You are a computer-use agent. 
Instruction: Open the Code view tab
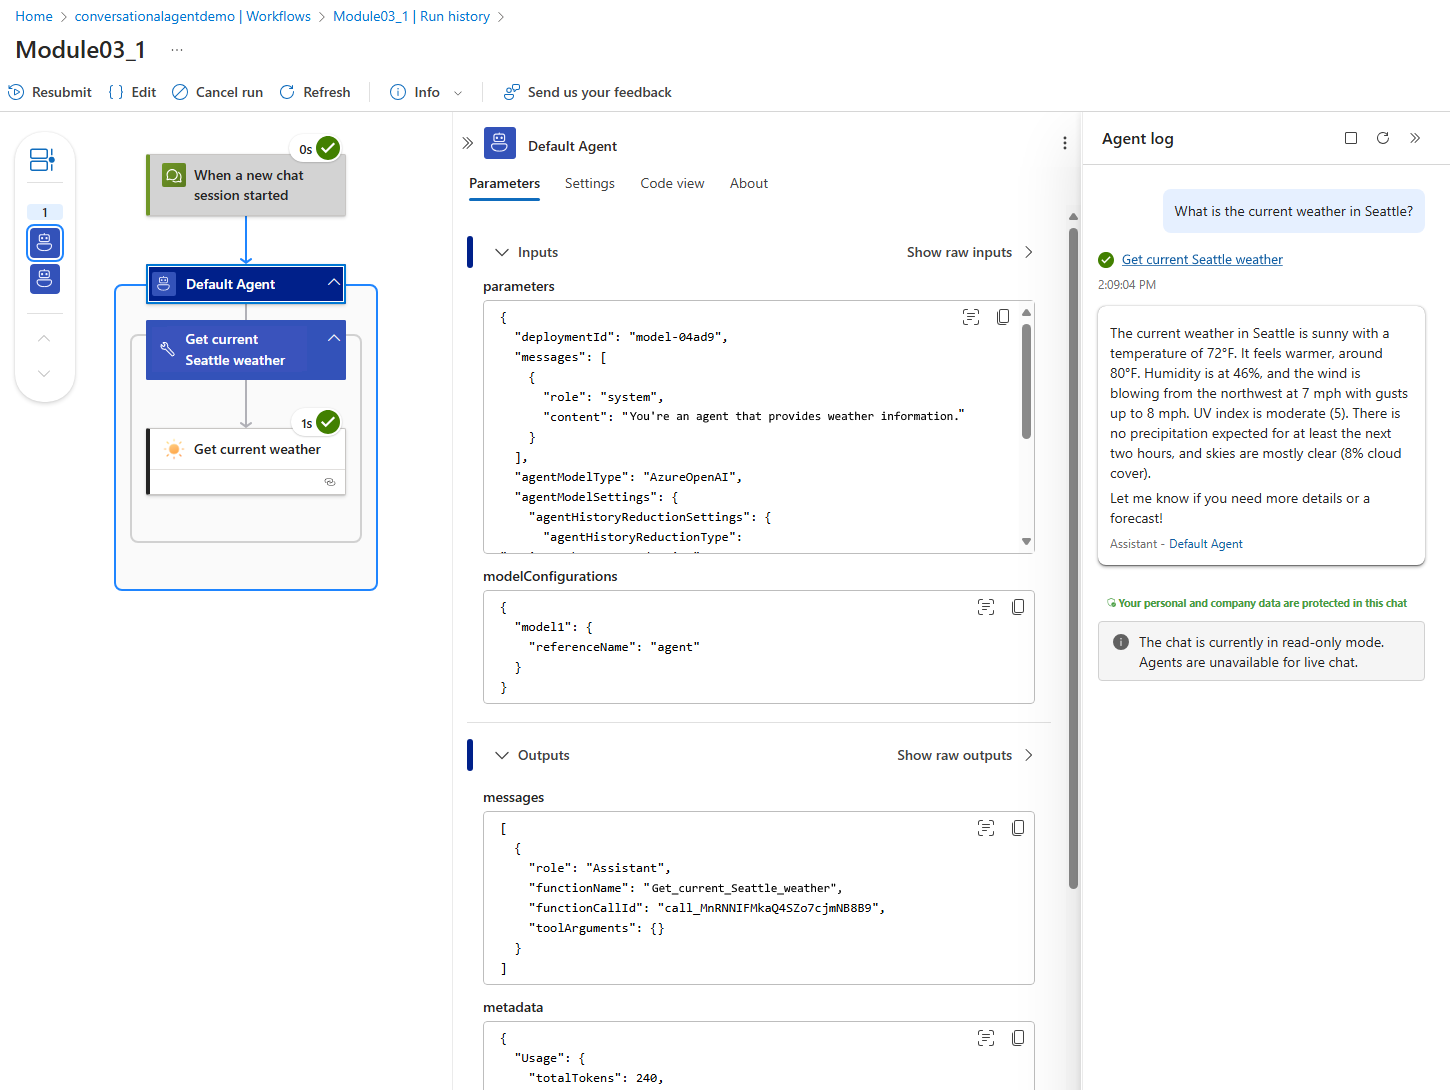tap(671, 183)
